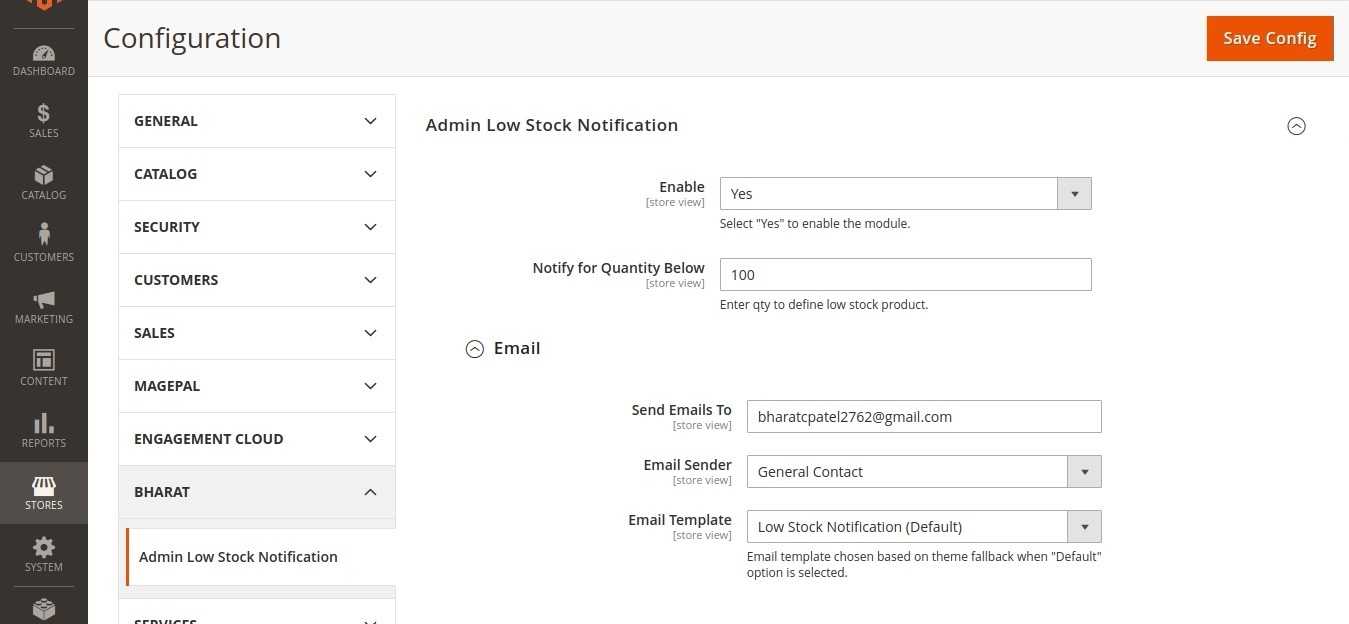The width and height of the screenshot is (1349, 624).
Task: Open the Email Template dropdown
Action: [x=924, y=527]
